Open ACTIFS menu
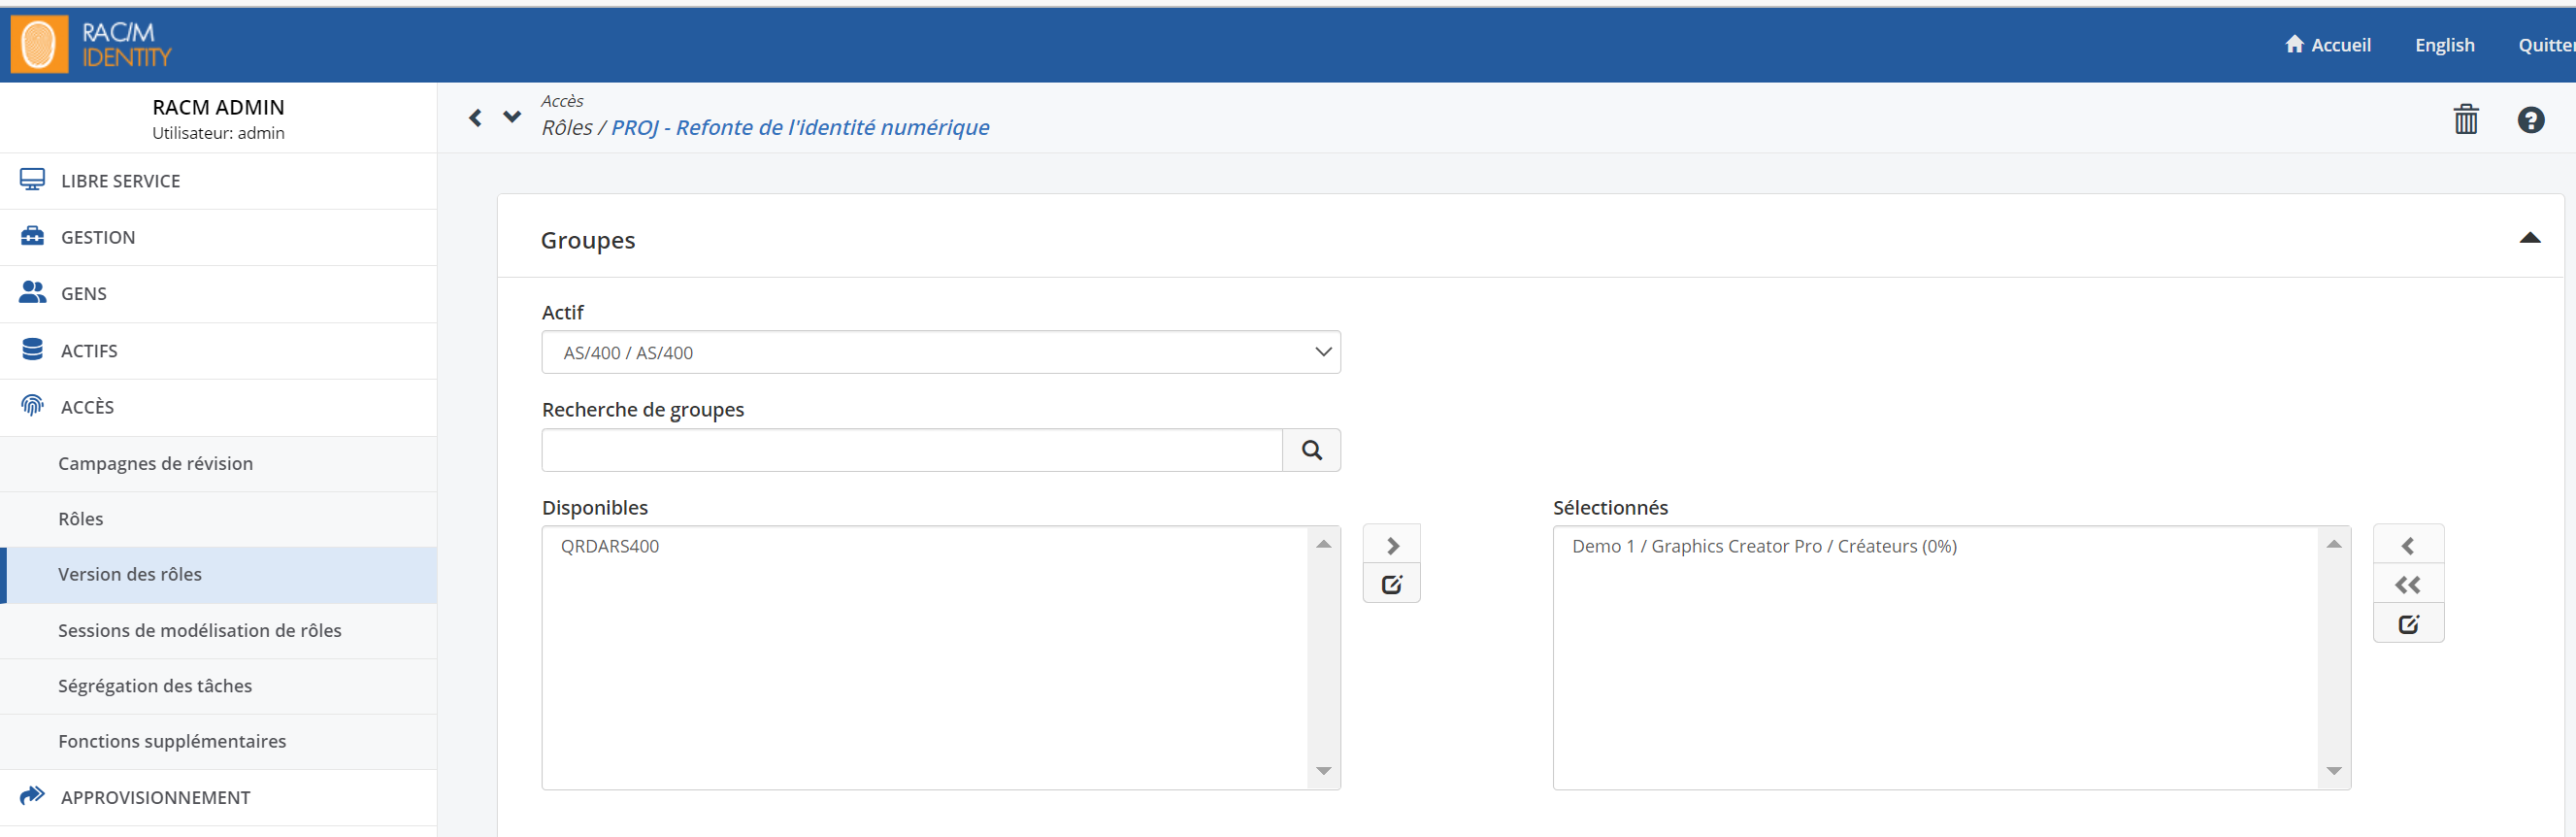This screenshot has width=2576, height=837. tap(218, 351)
